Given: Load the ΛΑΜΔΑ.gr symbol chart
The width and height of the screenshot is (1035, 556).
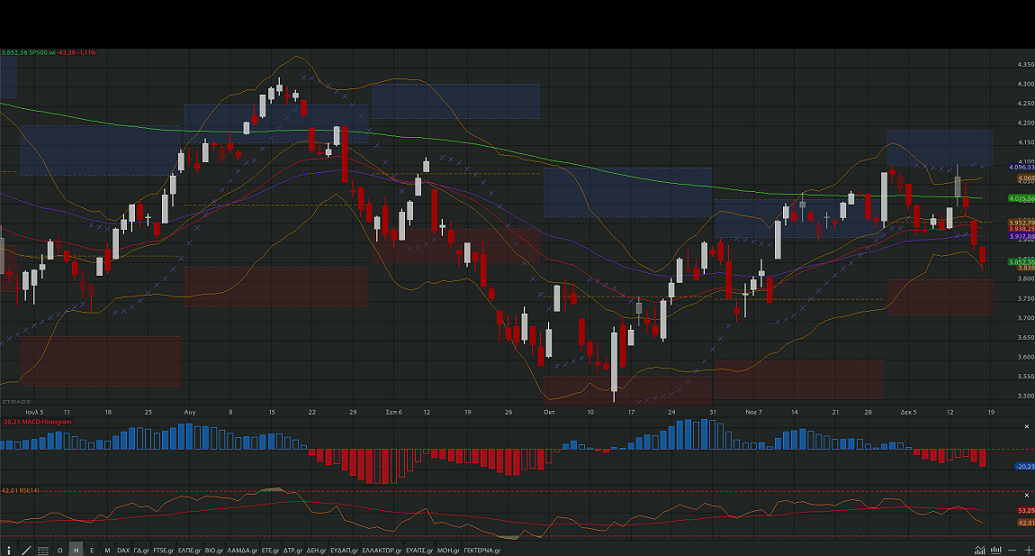Looking at the screenshot, I should tap(242, 550).
